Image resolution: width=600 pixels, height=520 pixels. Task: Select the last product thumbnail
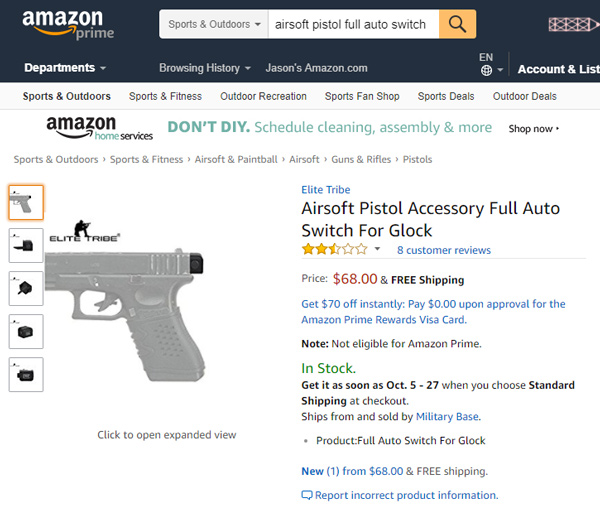click(x=26, y=374)
